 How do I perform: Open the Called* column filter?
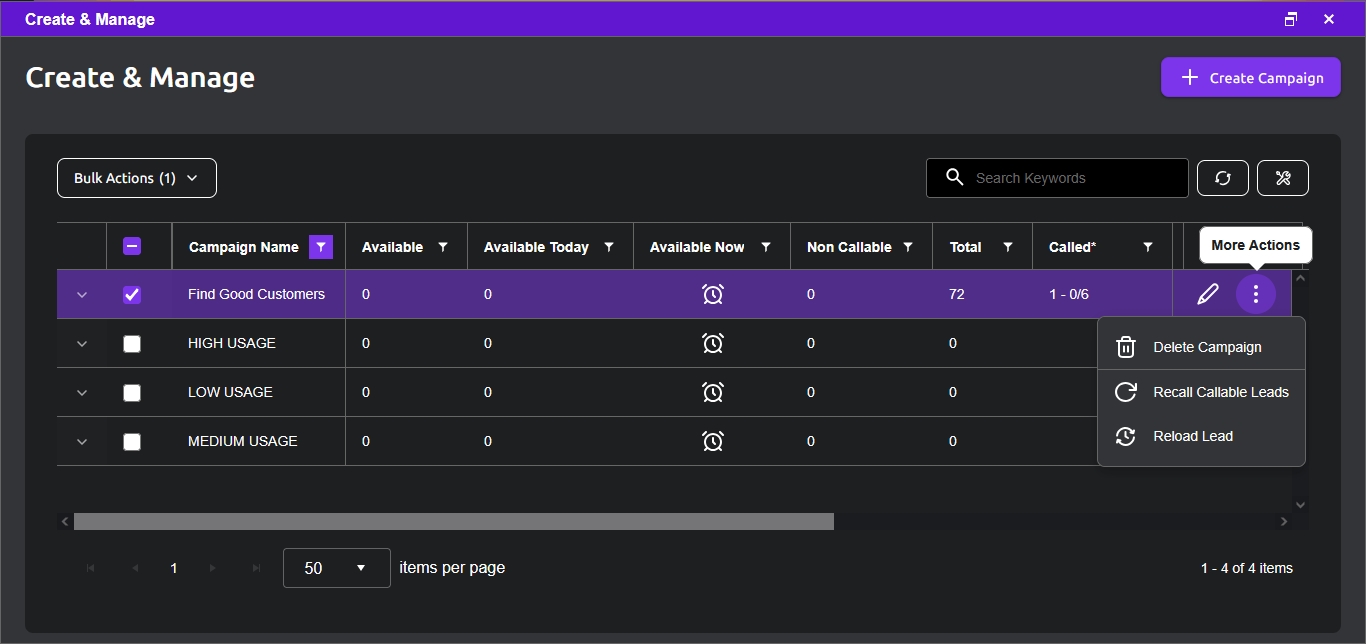pyautogui.click(x=1148, y=247)
